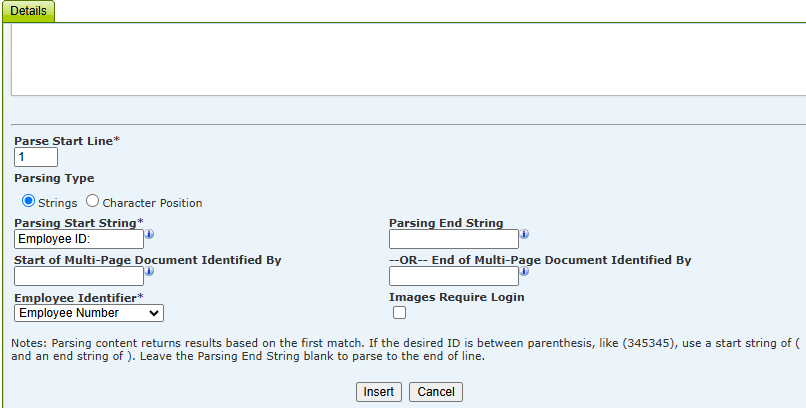The image size is (806, 408).
Task: Click the Parsing Start String text box
Action: (x=79, y=239)
